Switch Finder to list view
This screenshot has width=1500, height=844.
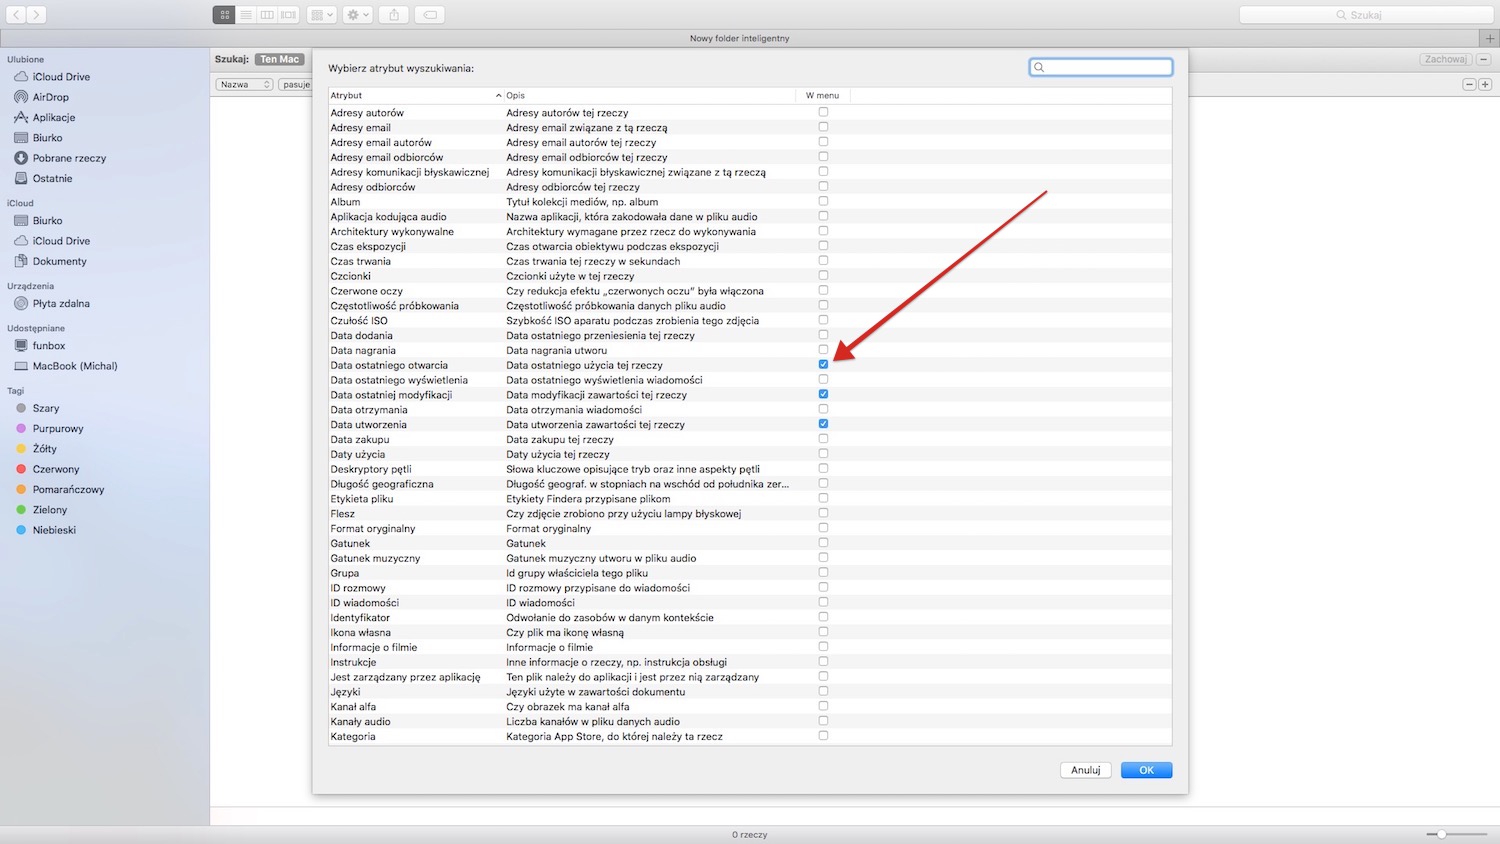pos(246,14)
